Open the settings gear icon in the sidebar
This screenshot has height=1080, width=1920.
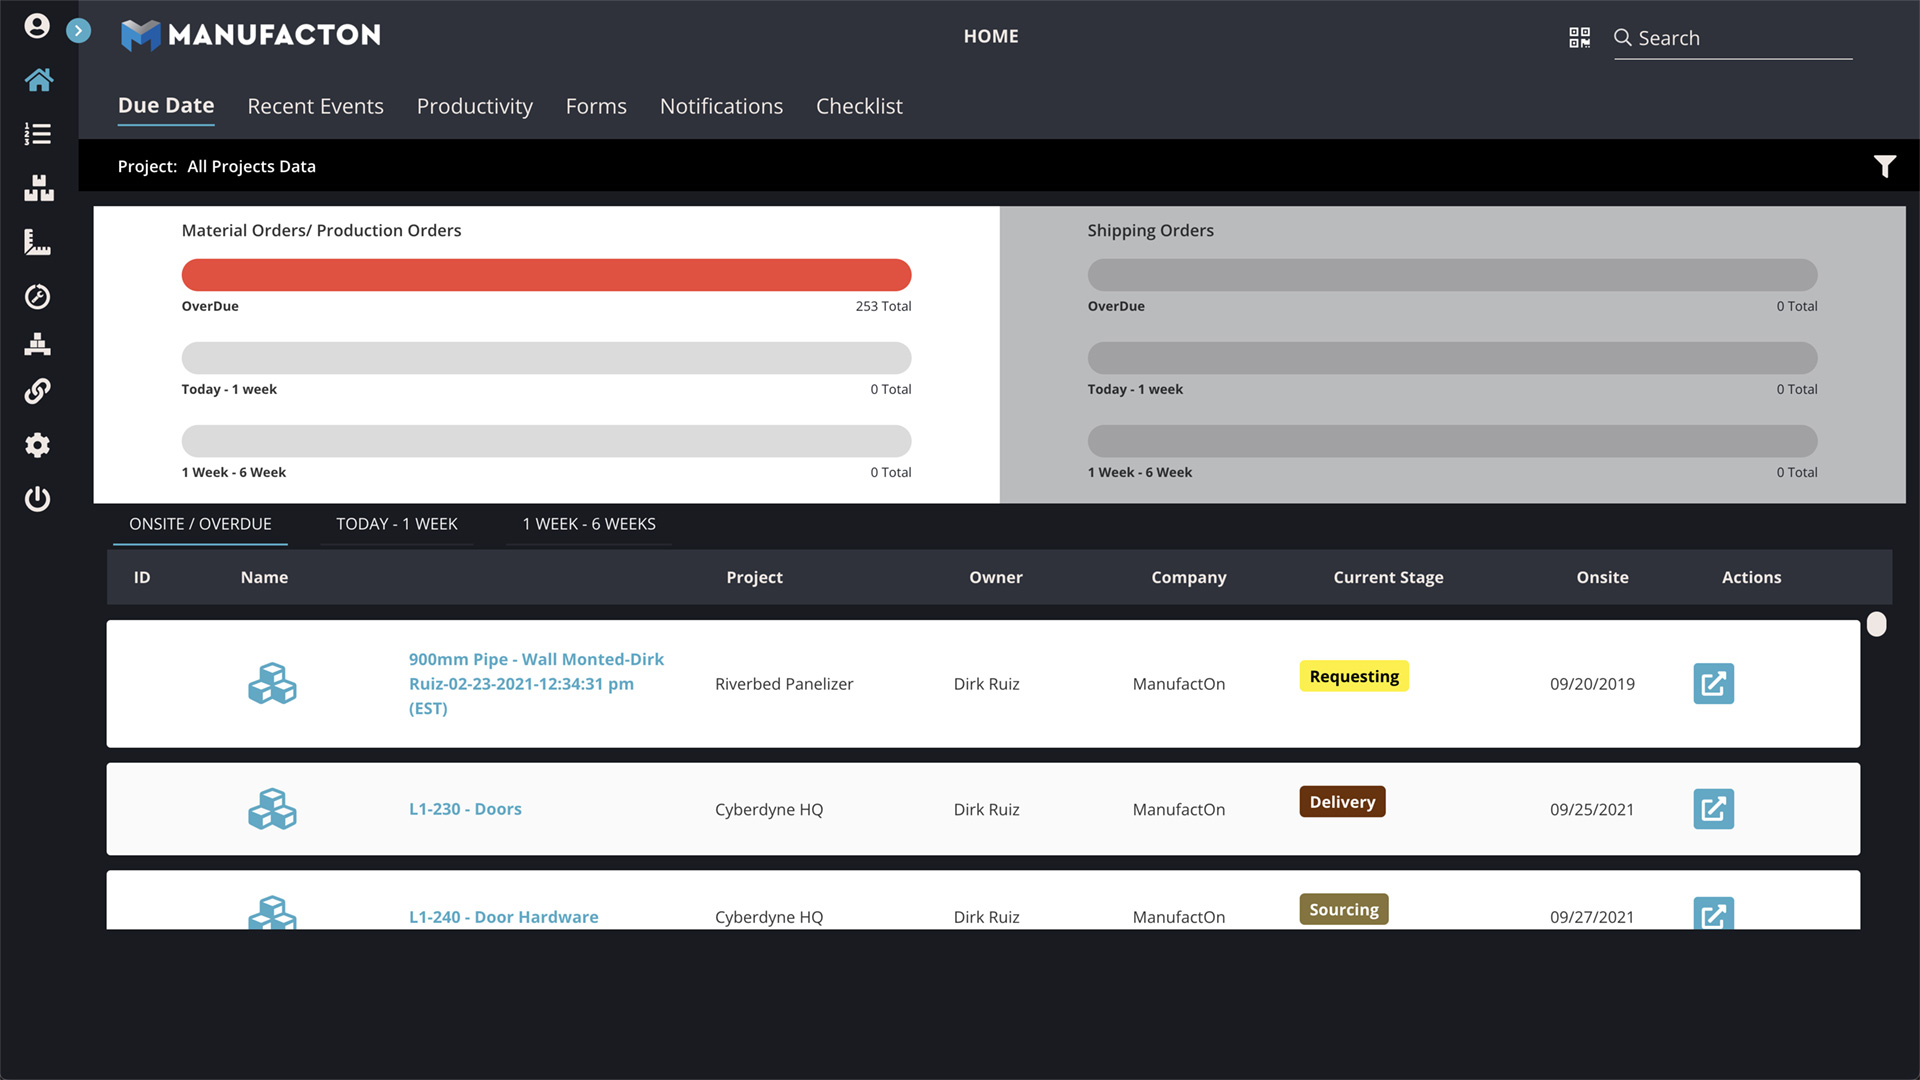tap(38, 445)
